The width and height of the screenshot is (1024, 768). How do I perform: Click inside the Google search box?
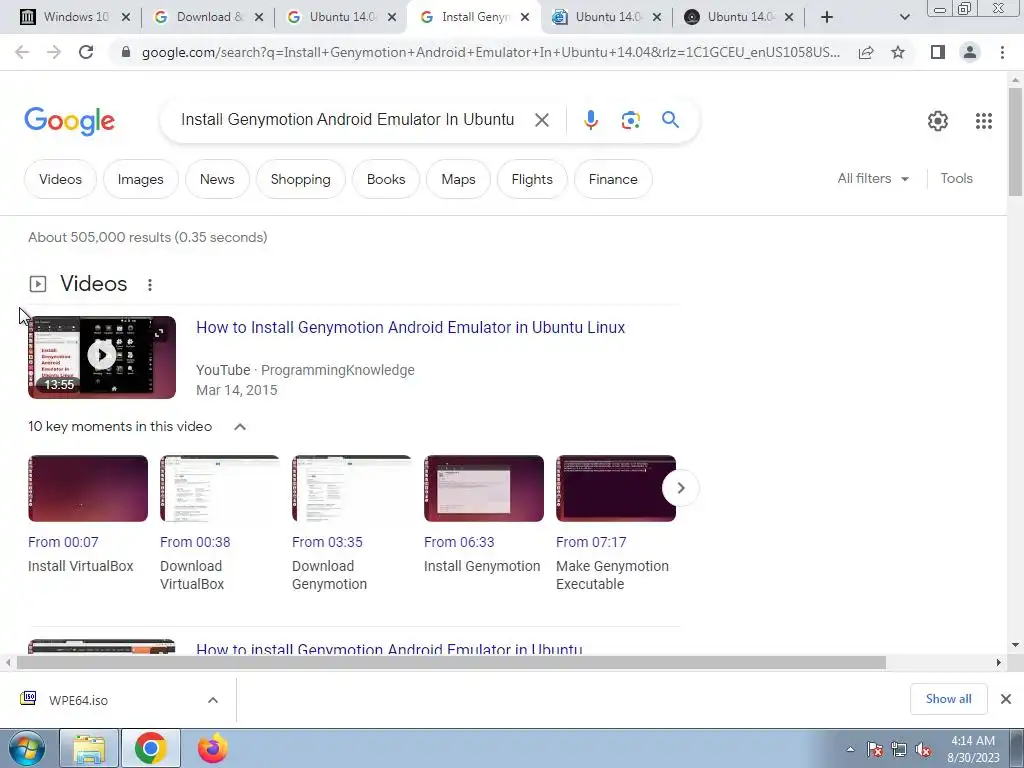347,120
